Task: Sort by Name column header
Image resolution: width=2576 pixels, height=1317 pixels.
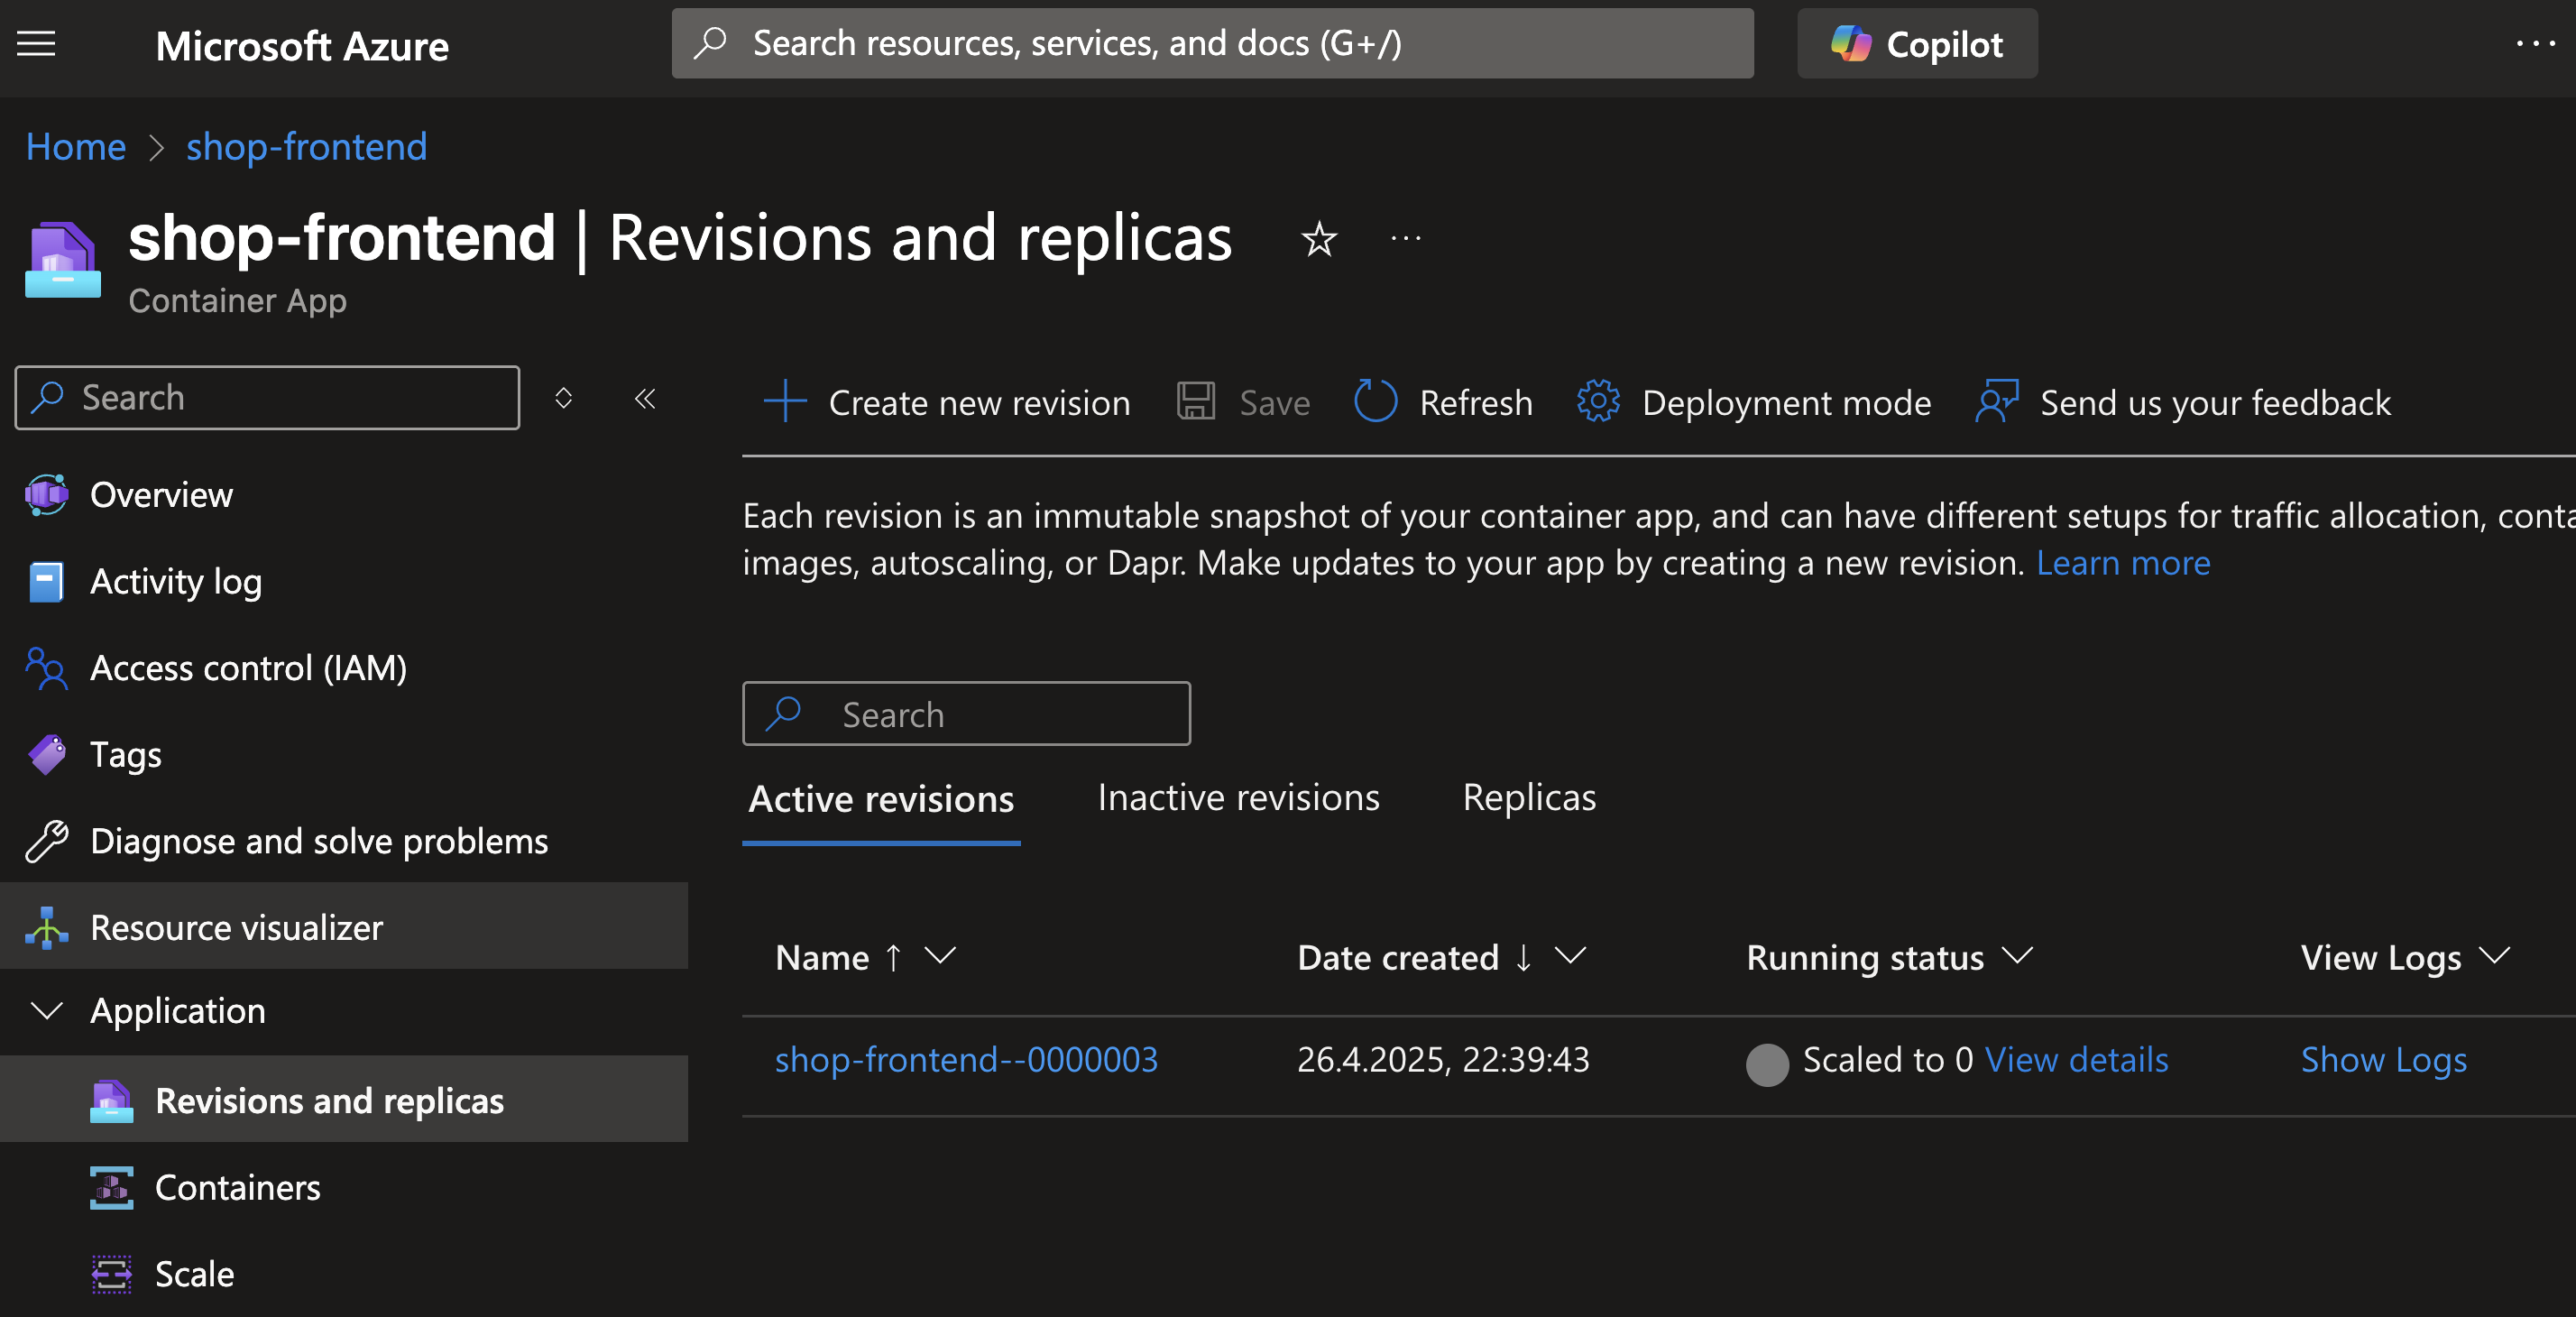Action: [x=822, y=958]
